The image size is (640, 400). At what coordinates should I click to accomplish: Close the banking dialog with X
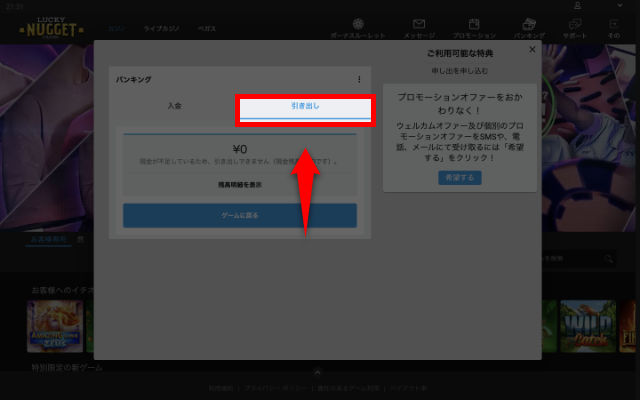532,49
